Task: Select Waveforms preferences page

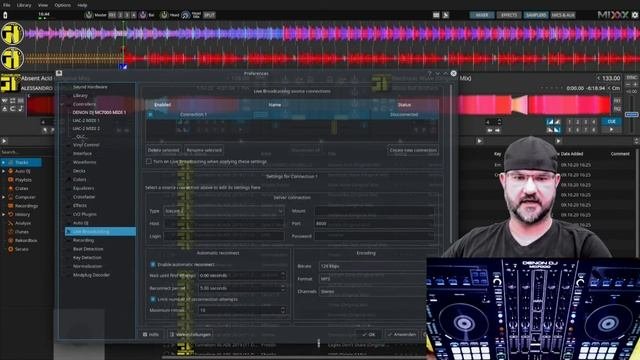Action: coord(84,162)
